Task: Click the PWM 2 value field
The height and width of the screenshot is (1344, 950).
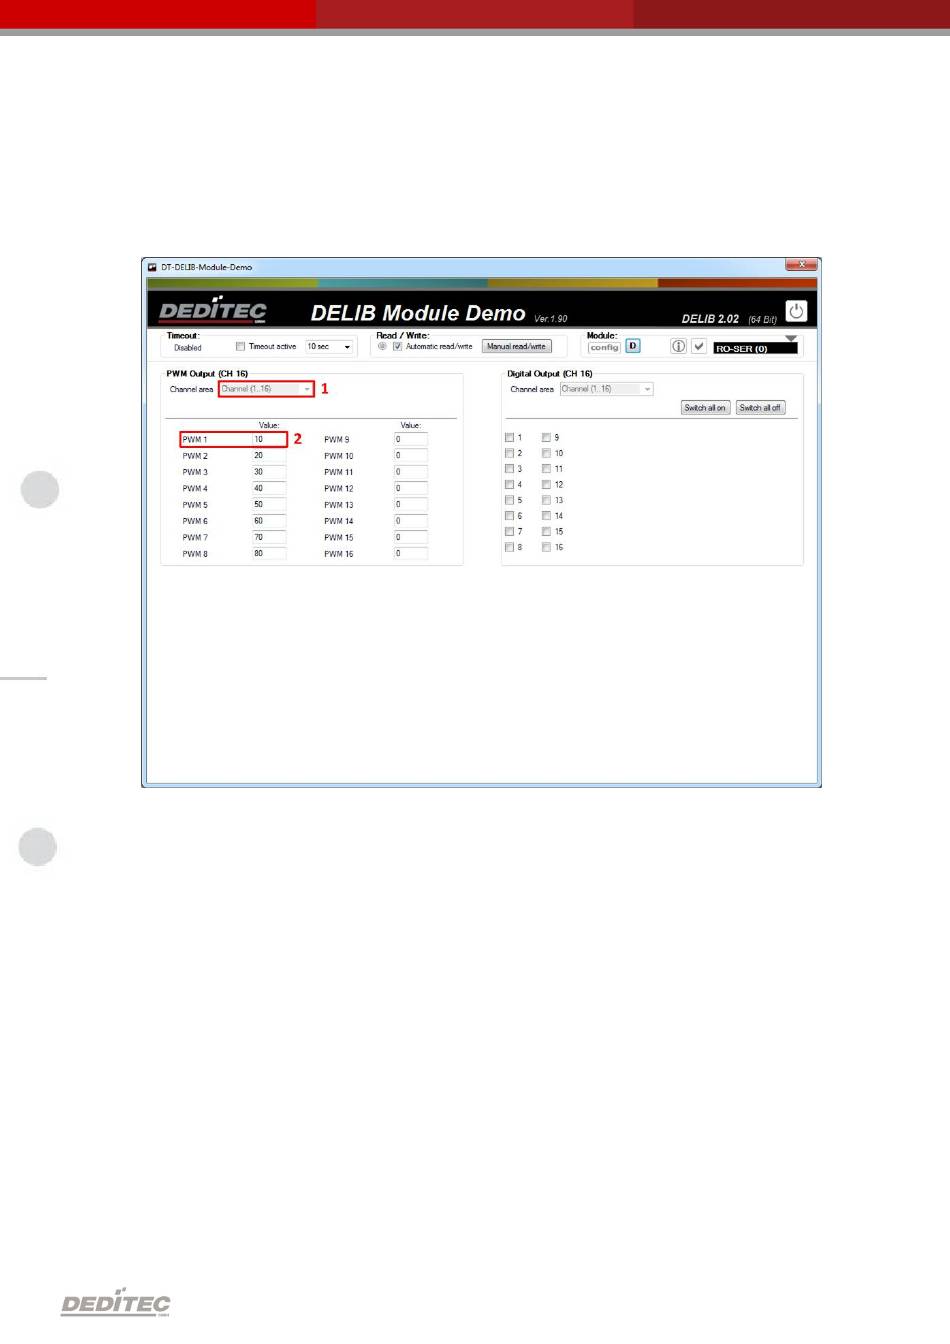Action: point(269,455)
